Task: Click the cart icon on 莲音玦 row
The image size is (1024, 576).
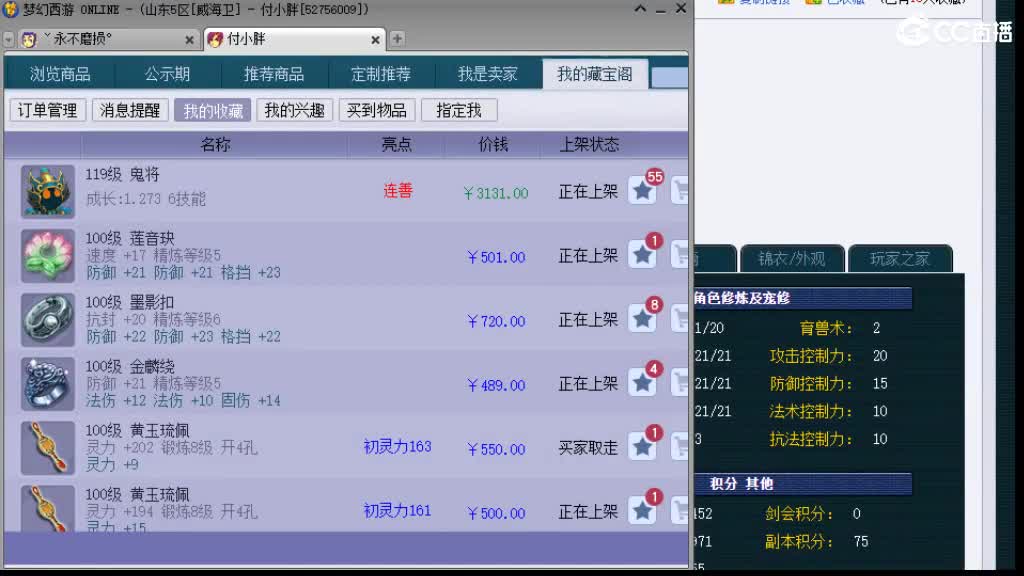Action: pos(680,255)
